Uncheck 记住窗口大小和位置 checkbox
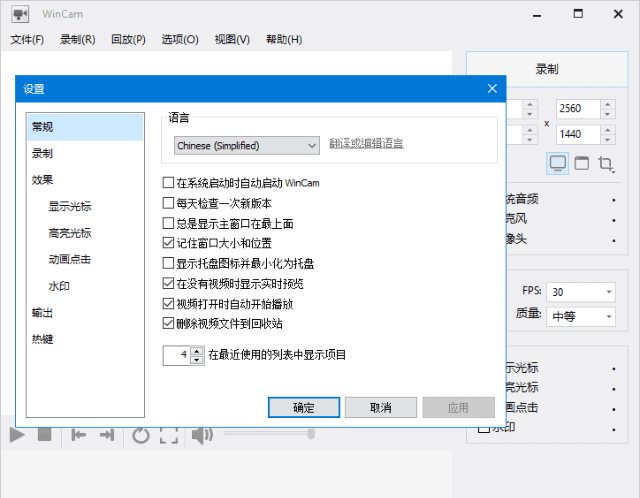The width and height of the screenshot is (640, 498). [168, 243]
